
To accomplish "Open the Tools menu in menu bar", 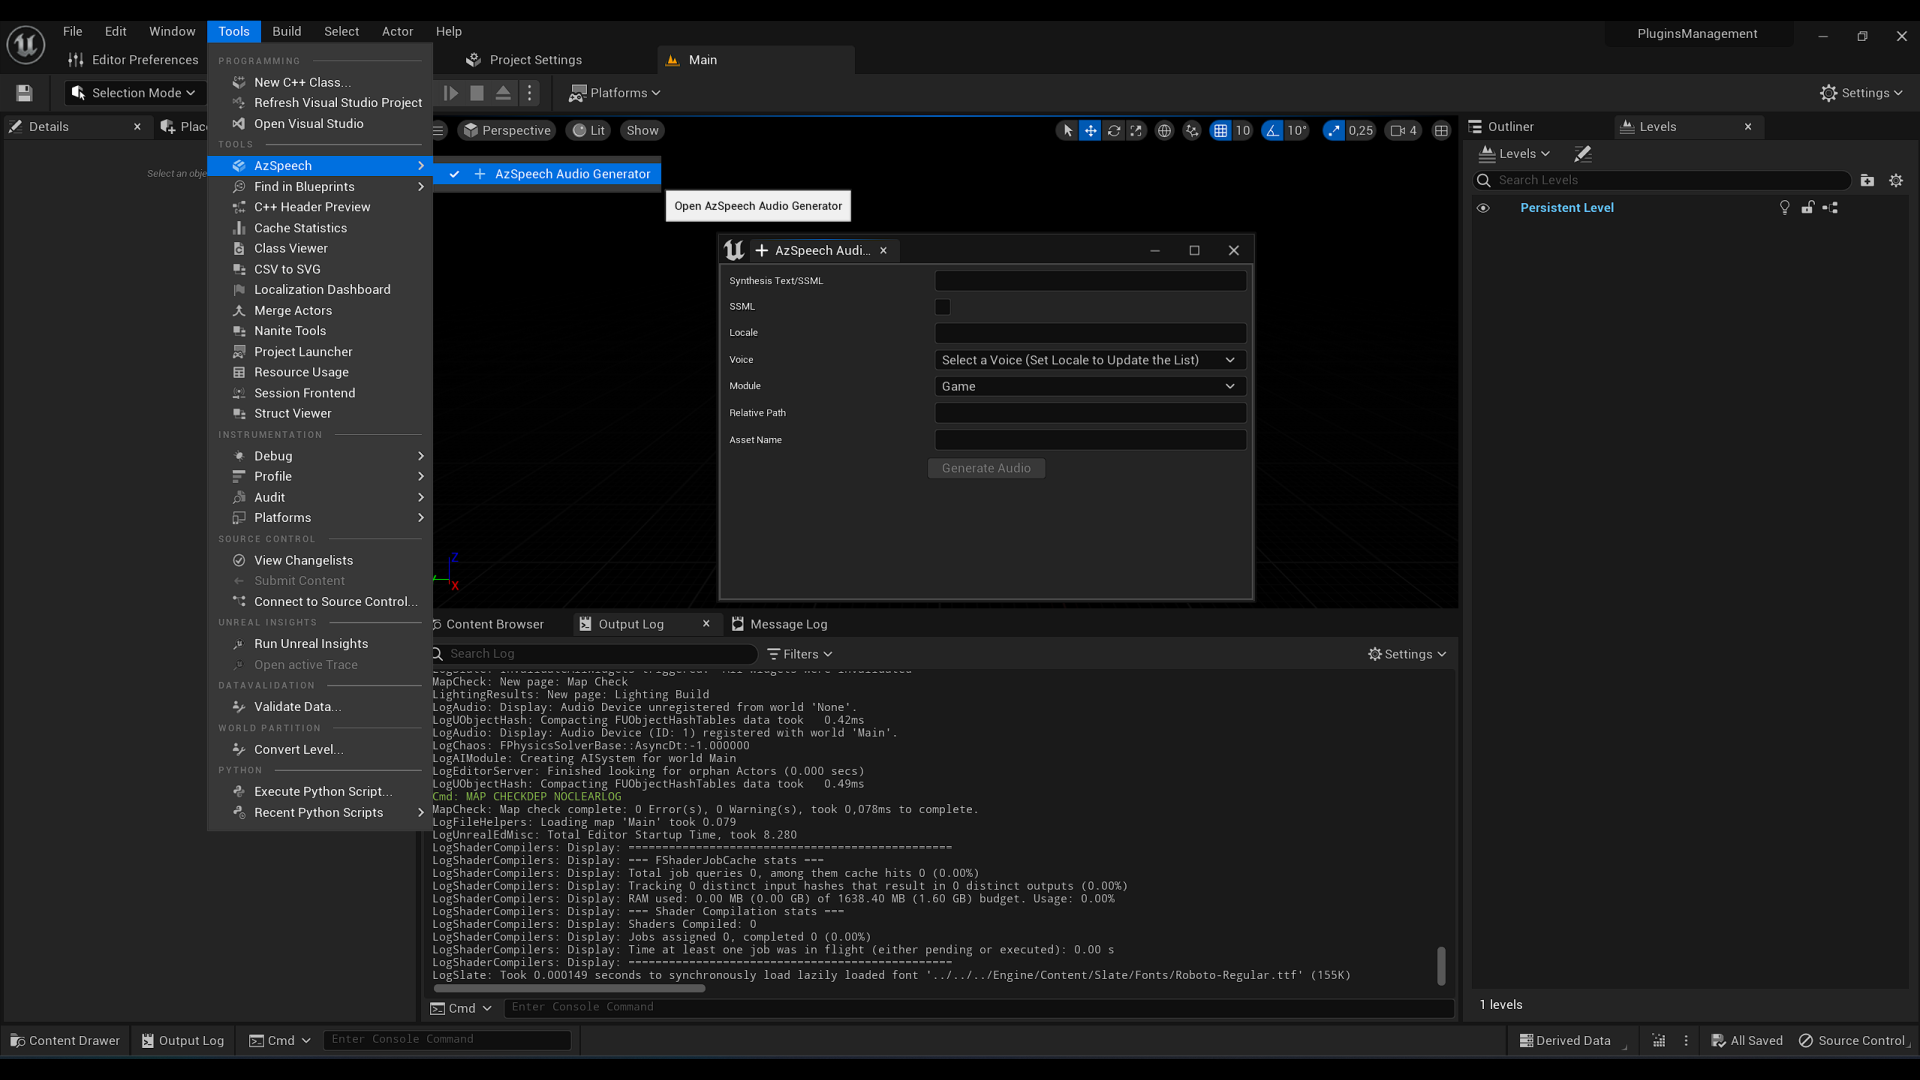I will 233,30.
